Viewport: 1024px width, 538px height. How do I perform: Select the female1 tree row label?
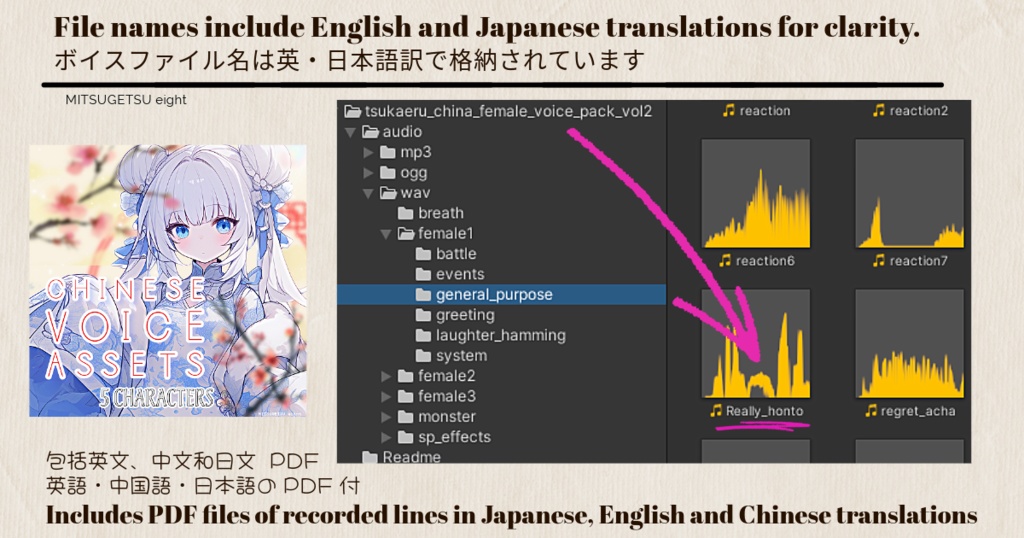[x=446, y=233]
